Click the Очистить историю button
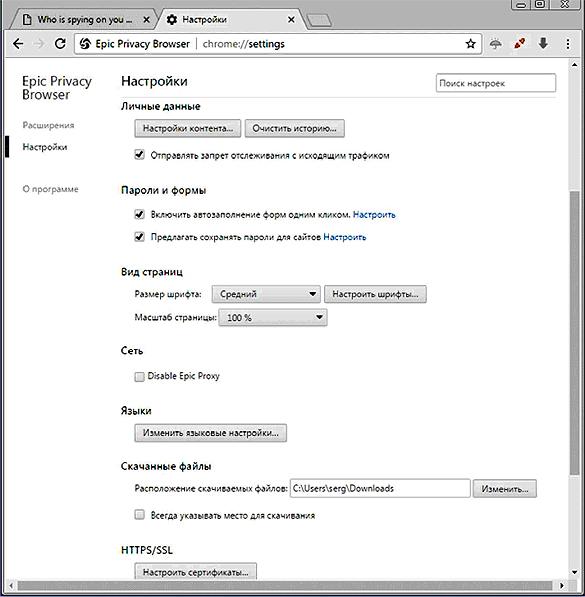 [x=294, y=129]
